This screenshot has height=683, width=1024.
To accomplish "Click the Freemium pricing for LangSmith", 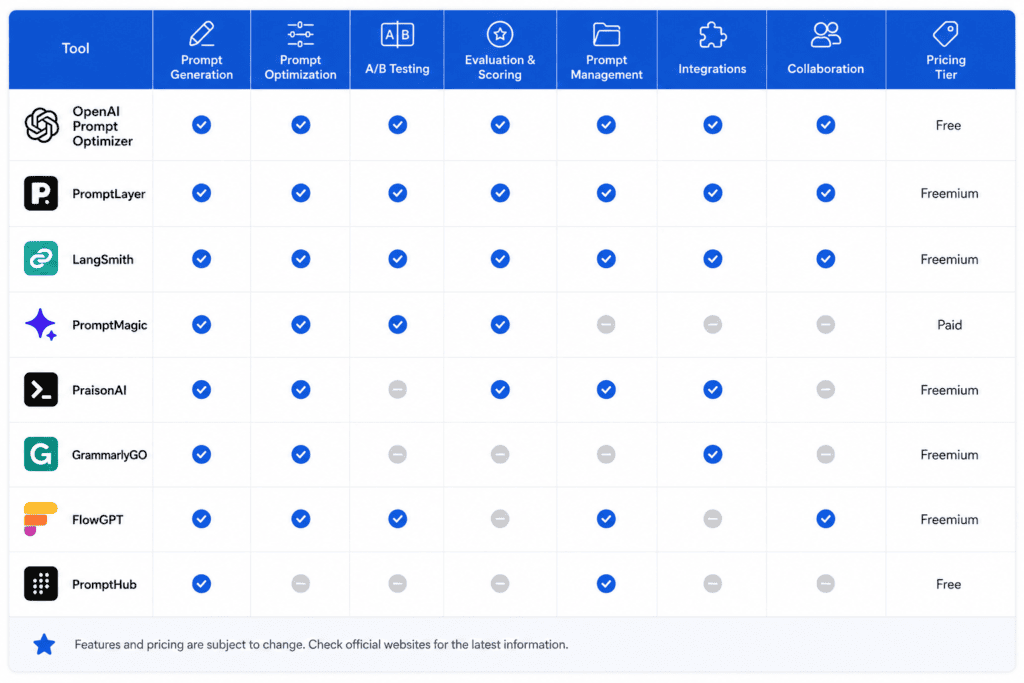I will (949, 259).
